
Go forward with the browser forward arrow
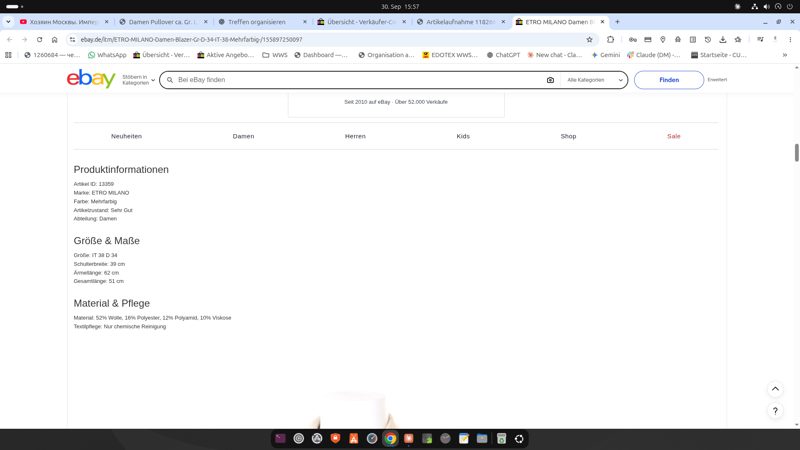(x=24, y=39)
